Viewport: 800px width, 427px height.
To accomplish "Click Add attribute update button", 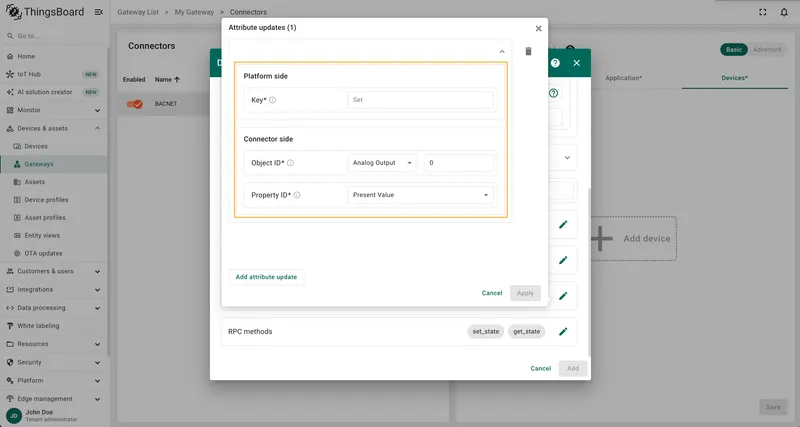I will pos(266,277).
